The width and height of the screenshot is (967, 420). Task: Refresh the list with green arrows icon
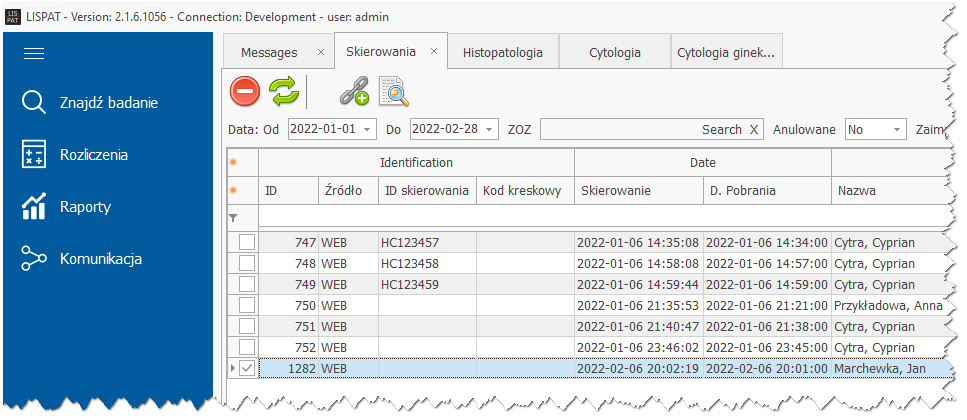click(x=284, y=92)
